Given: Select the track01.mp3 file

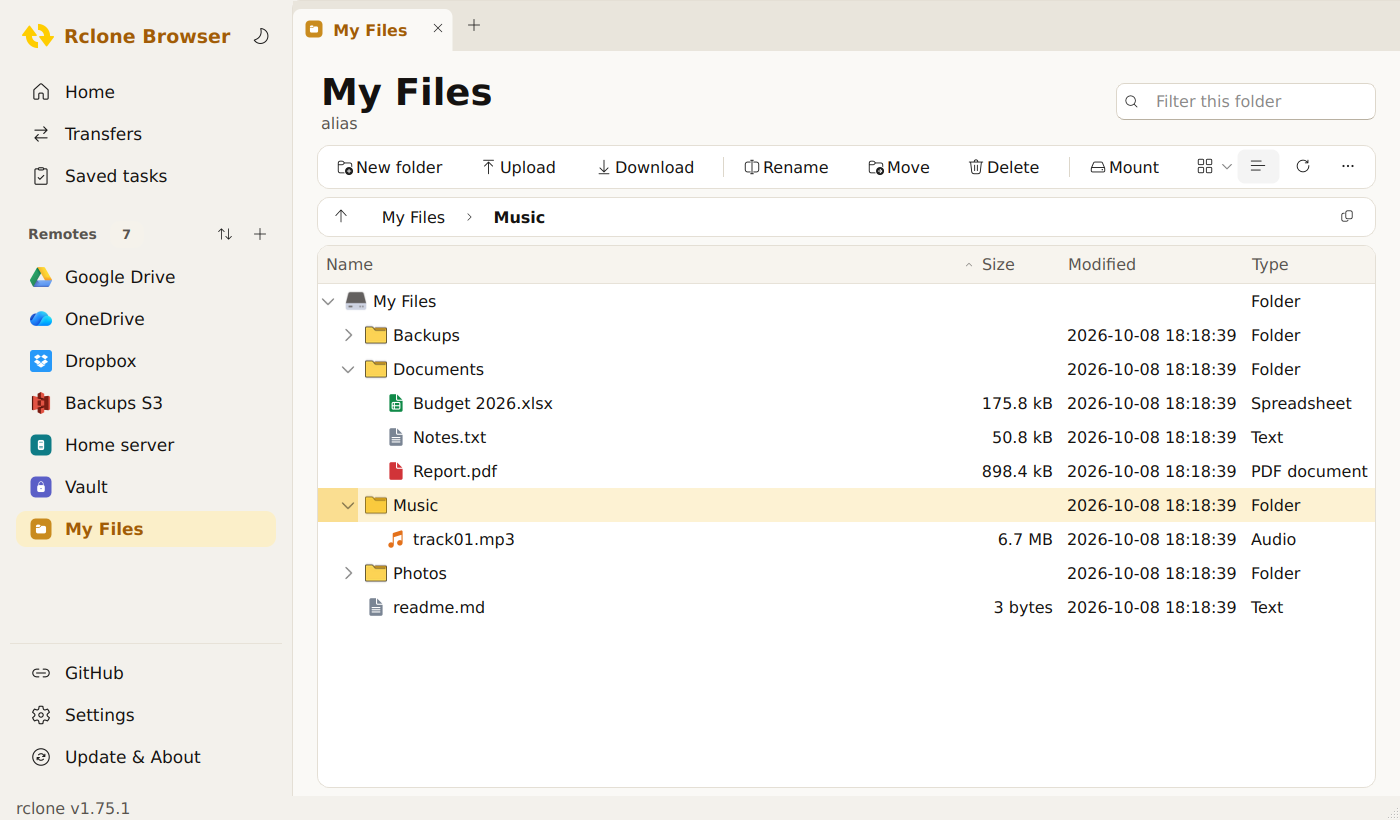Looking at the screenshot, I should 846,539.
